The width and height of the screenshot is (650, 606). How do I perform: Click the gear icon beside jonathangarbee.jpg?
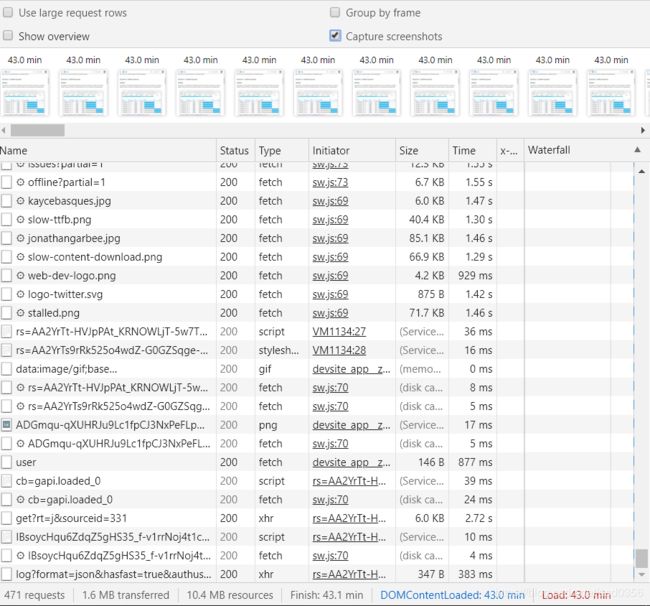click(20, 238)
